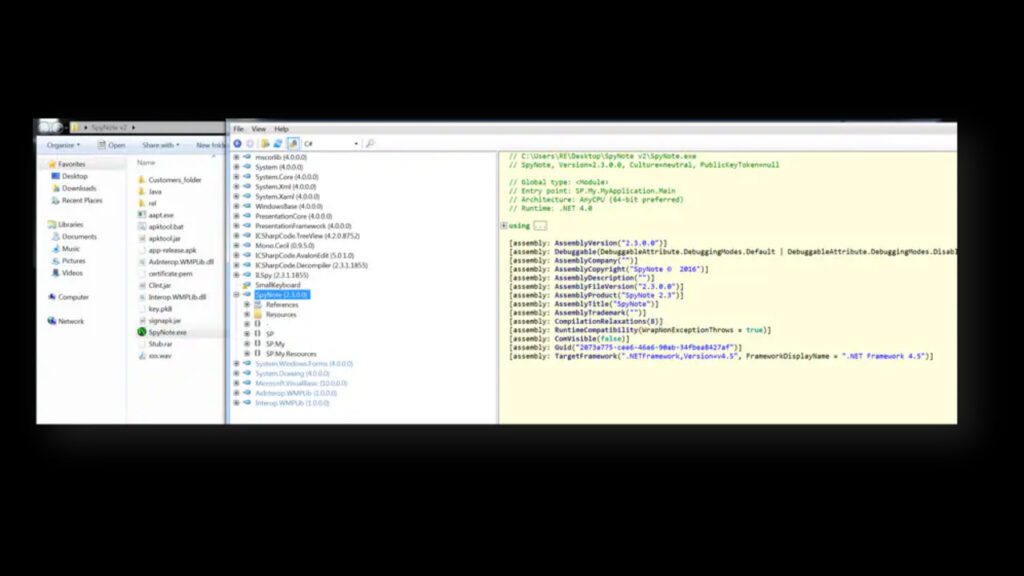This screenshot has height=576, width=1024.
Task: Expand the References node under SpyNote
Action: [x=247, y=305]
